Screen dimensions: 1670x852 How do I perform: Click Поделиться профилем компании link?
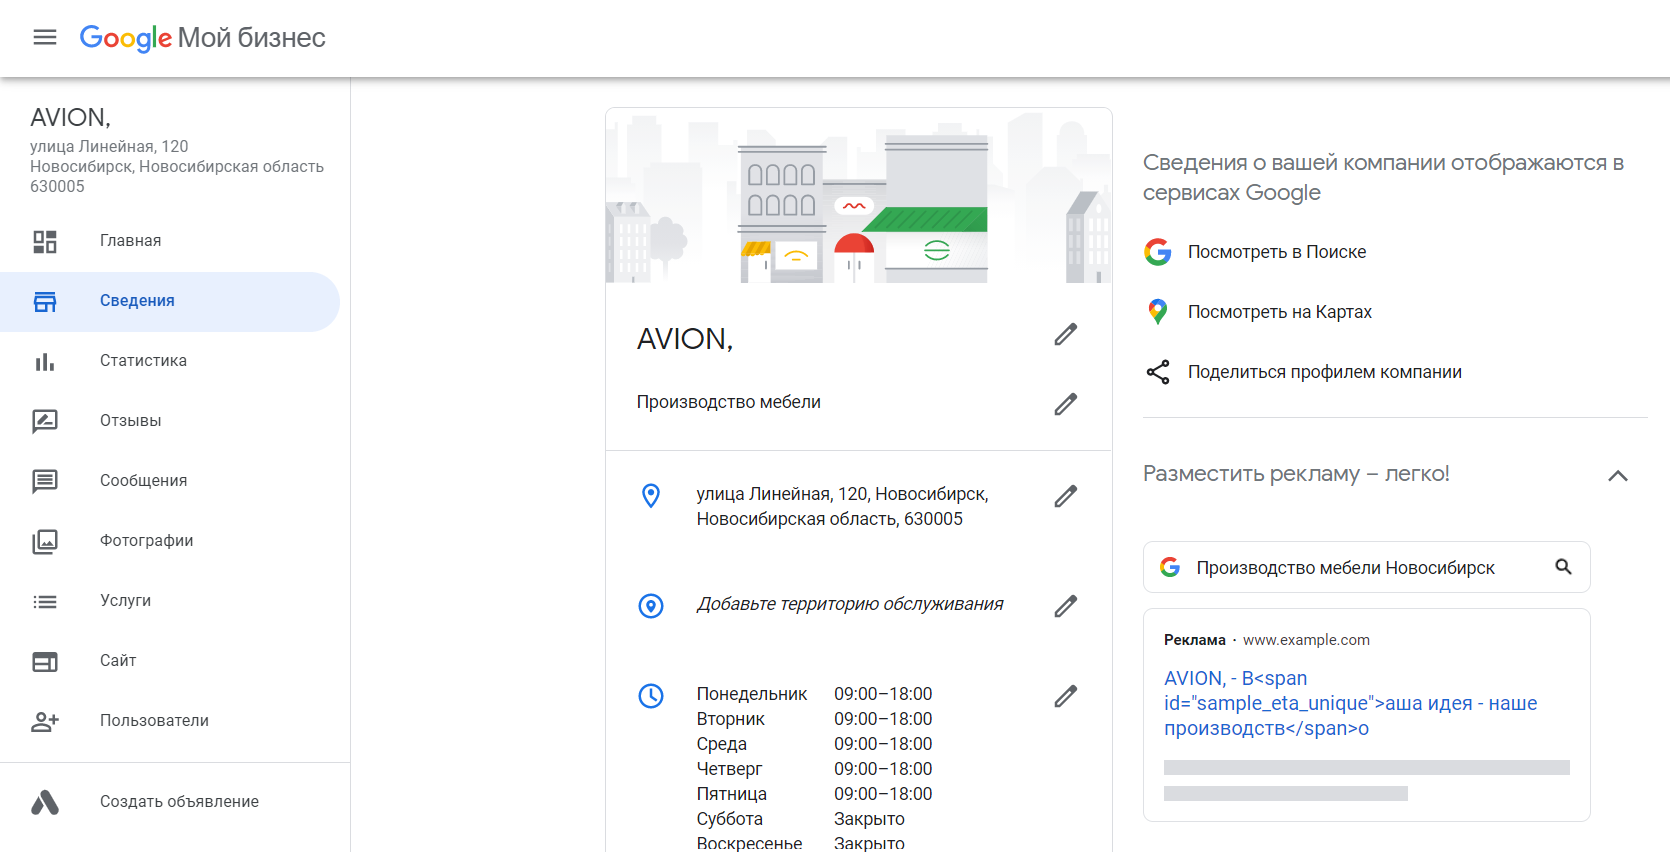(1325, 372)
